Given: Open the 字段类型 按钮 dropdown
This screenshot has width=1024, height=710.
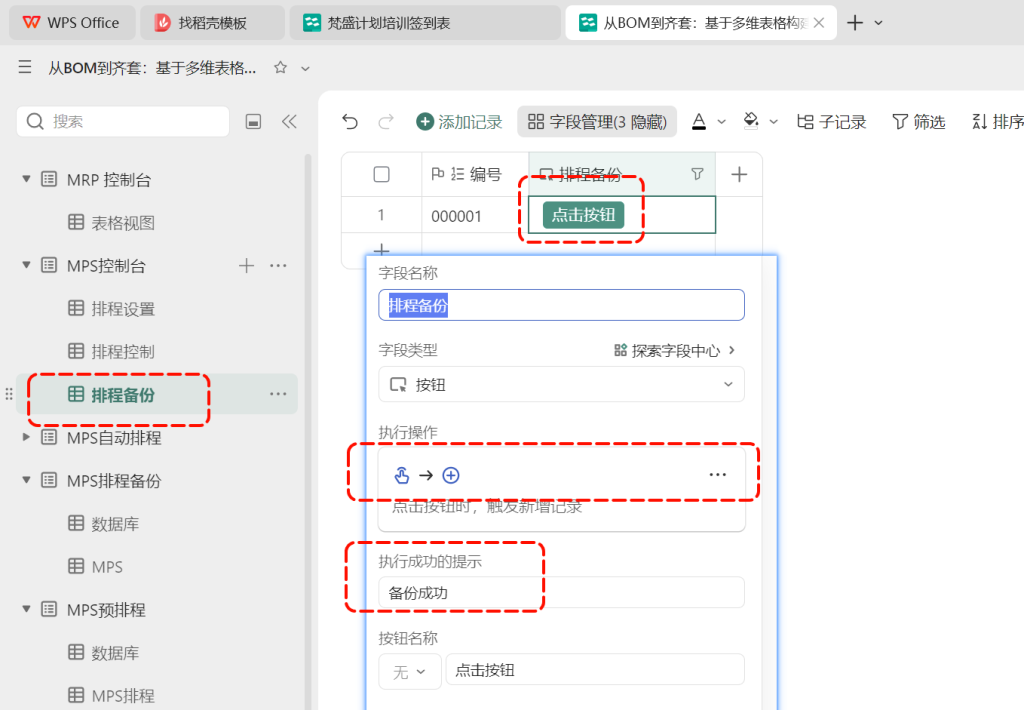Looking at the screenshot, I should pos(561,384).
